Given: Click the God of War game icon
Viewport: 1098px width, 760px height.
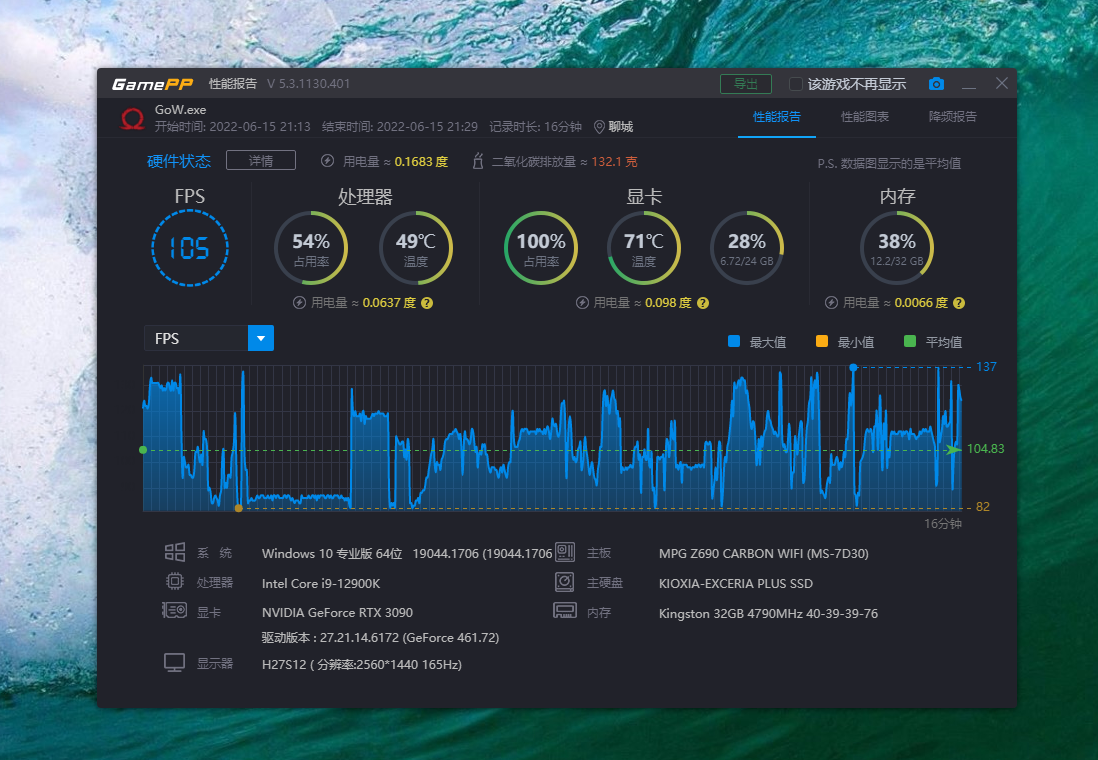Looking at the screenshot, I should (132, 118).
